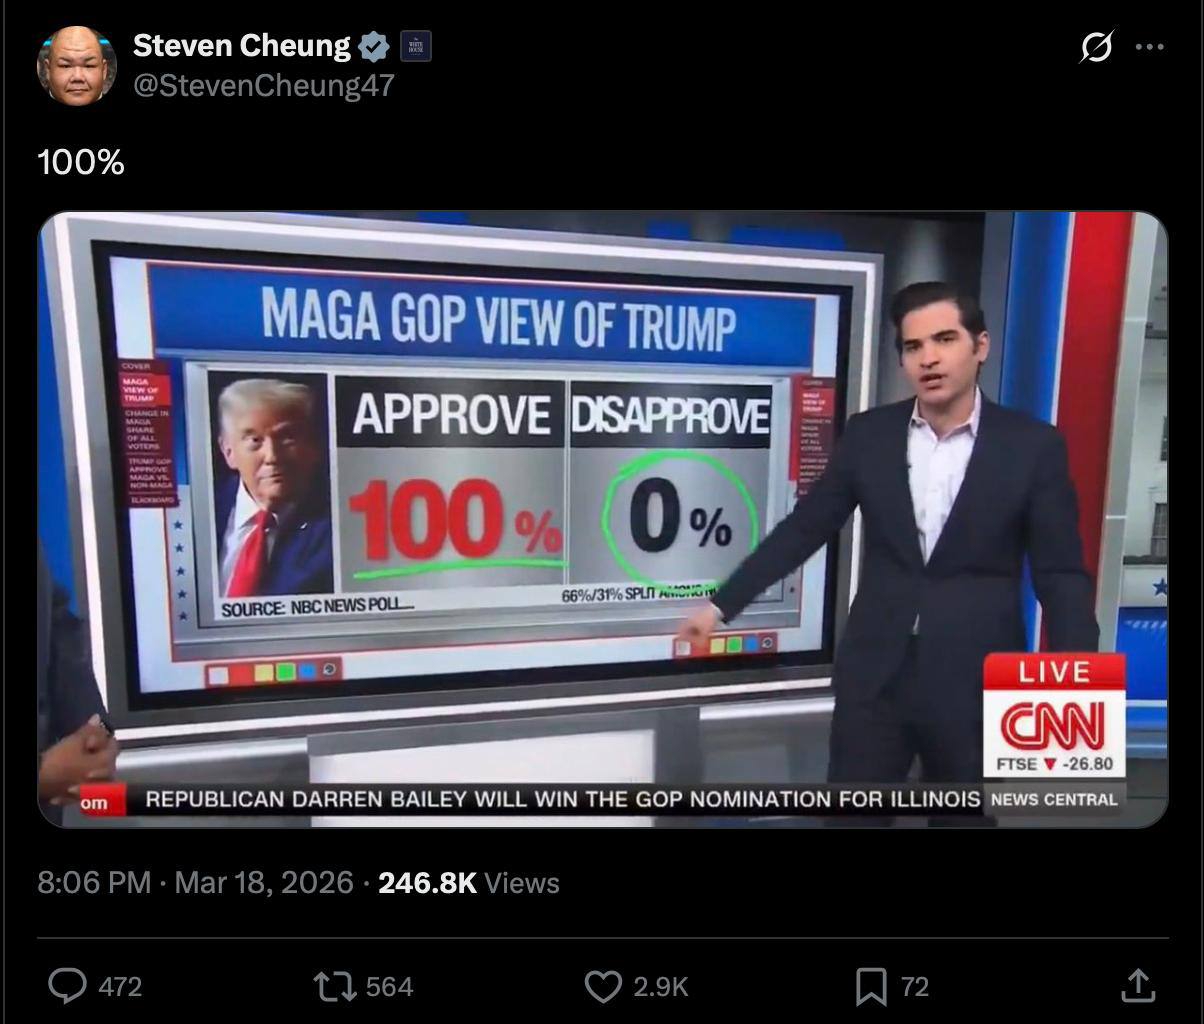Open Steven Cheung's profile avatar
This screenshot has height=1024, width=1204.
point(77,66)
